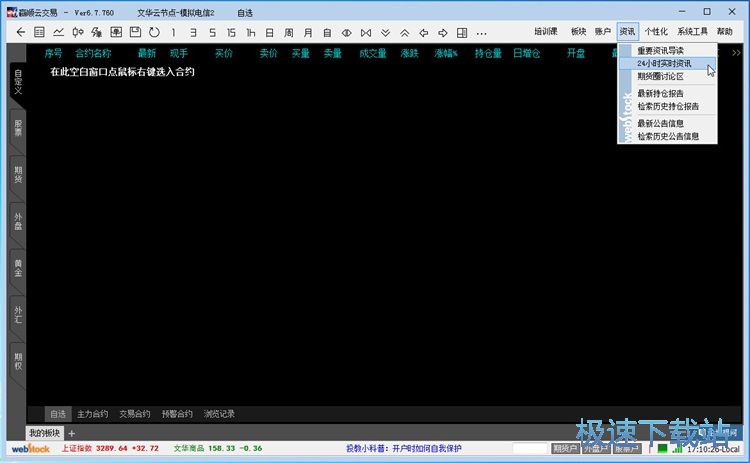Choose 期货圈讨论区 from the menu
750x463 pixels.
pyautogui.click(x=667, y=77)
